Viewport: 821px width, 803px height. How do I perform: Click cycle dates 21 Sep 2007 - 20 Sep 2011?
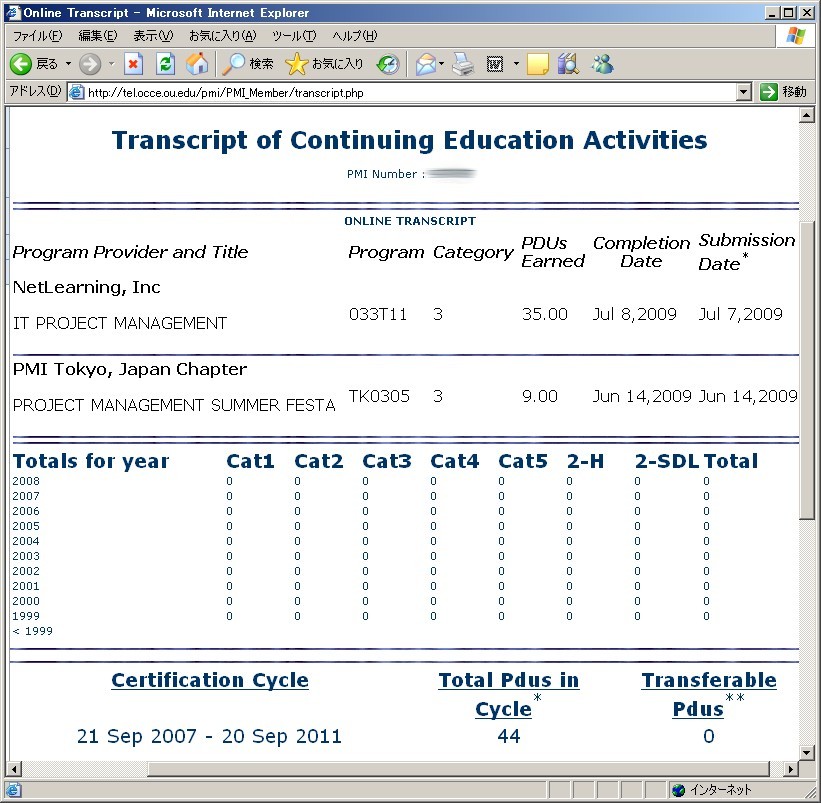pos(209,737)
